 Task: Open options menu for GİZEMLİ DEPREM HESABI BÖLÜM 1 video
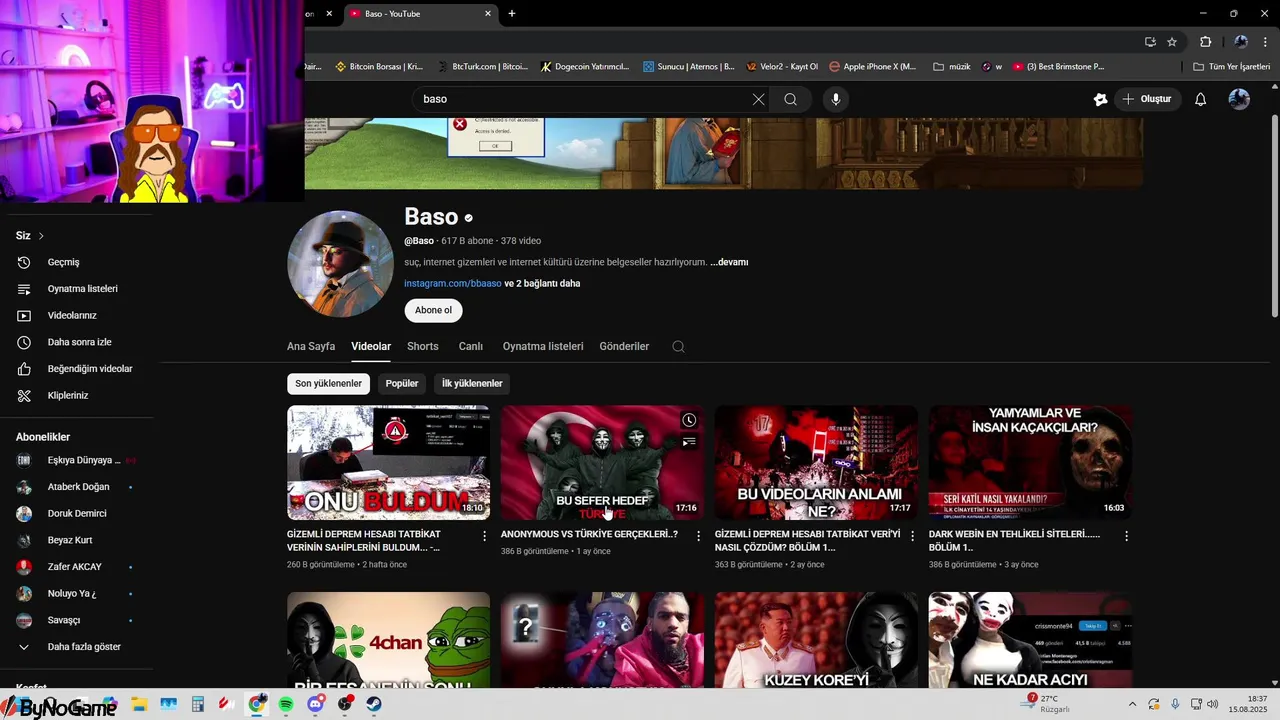tap(913, 536)
